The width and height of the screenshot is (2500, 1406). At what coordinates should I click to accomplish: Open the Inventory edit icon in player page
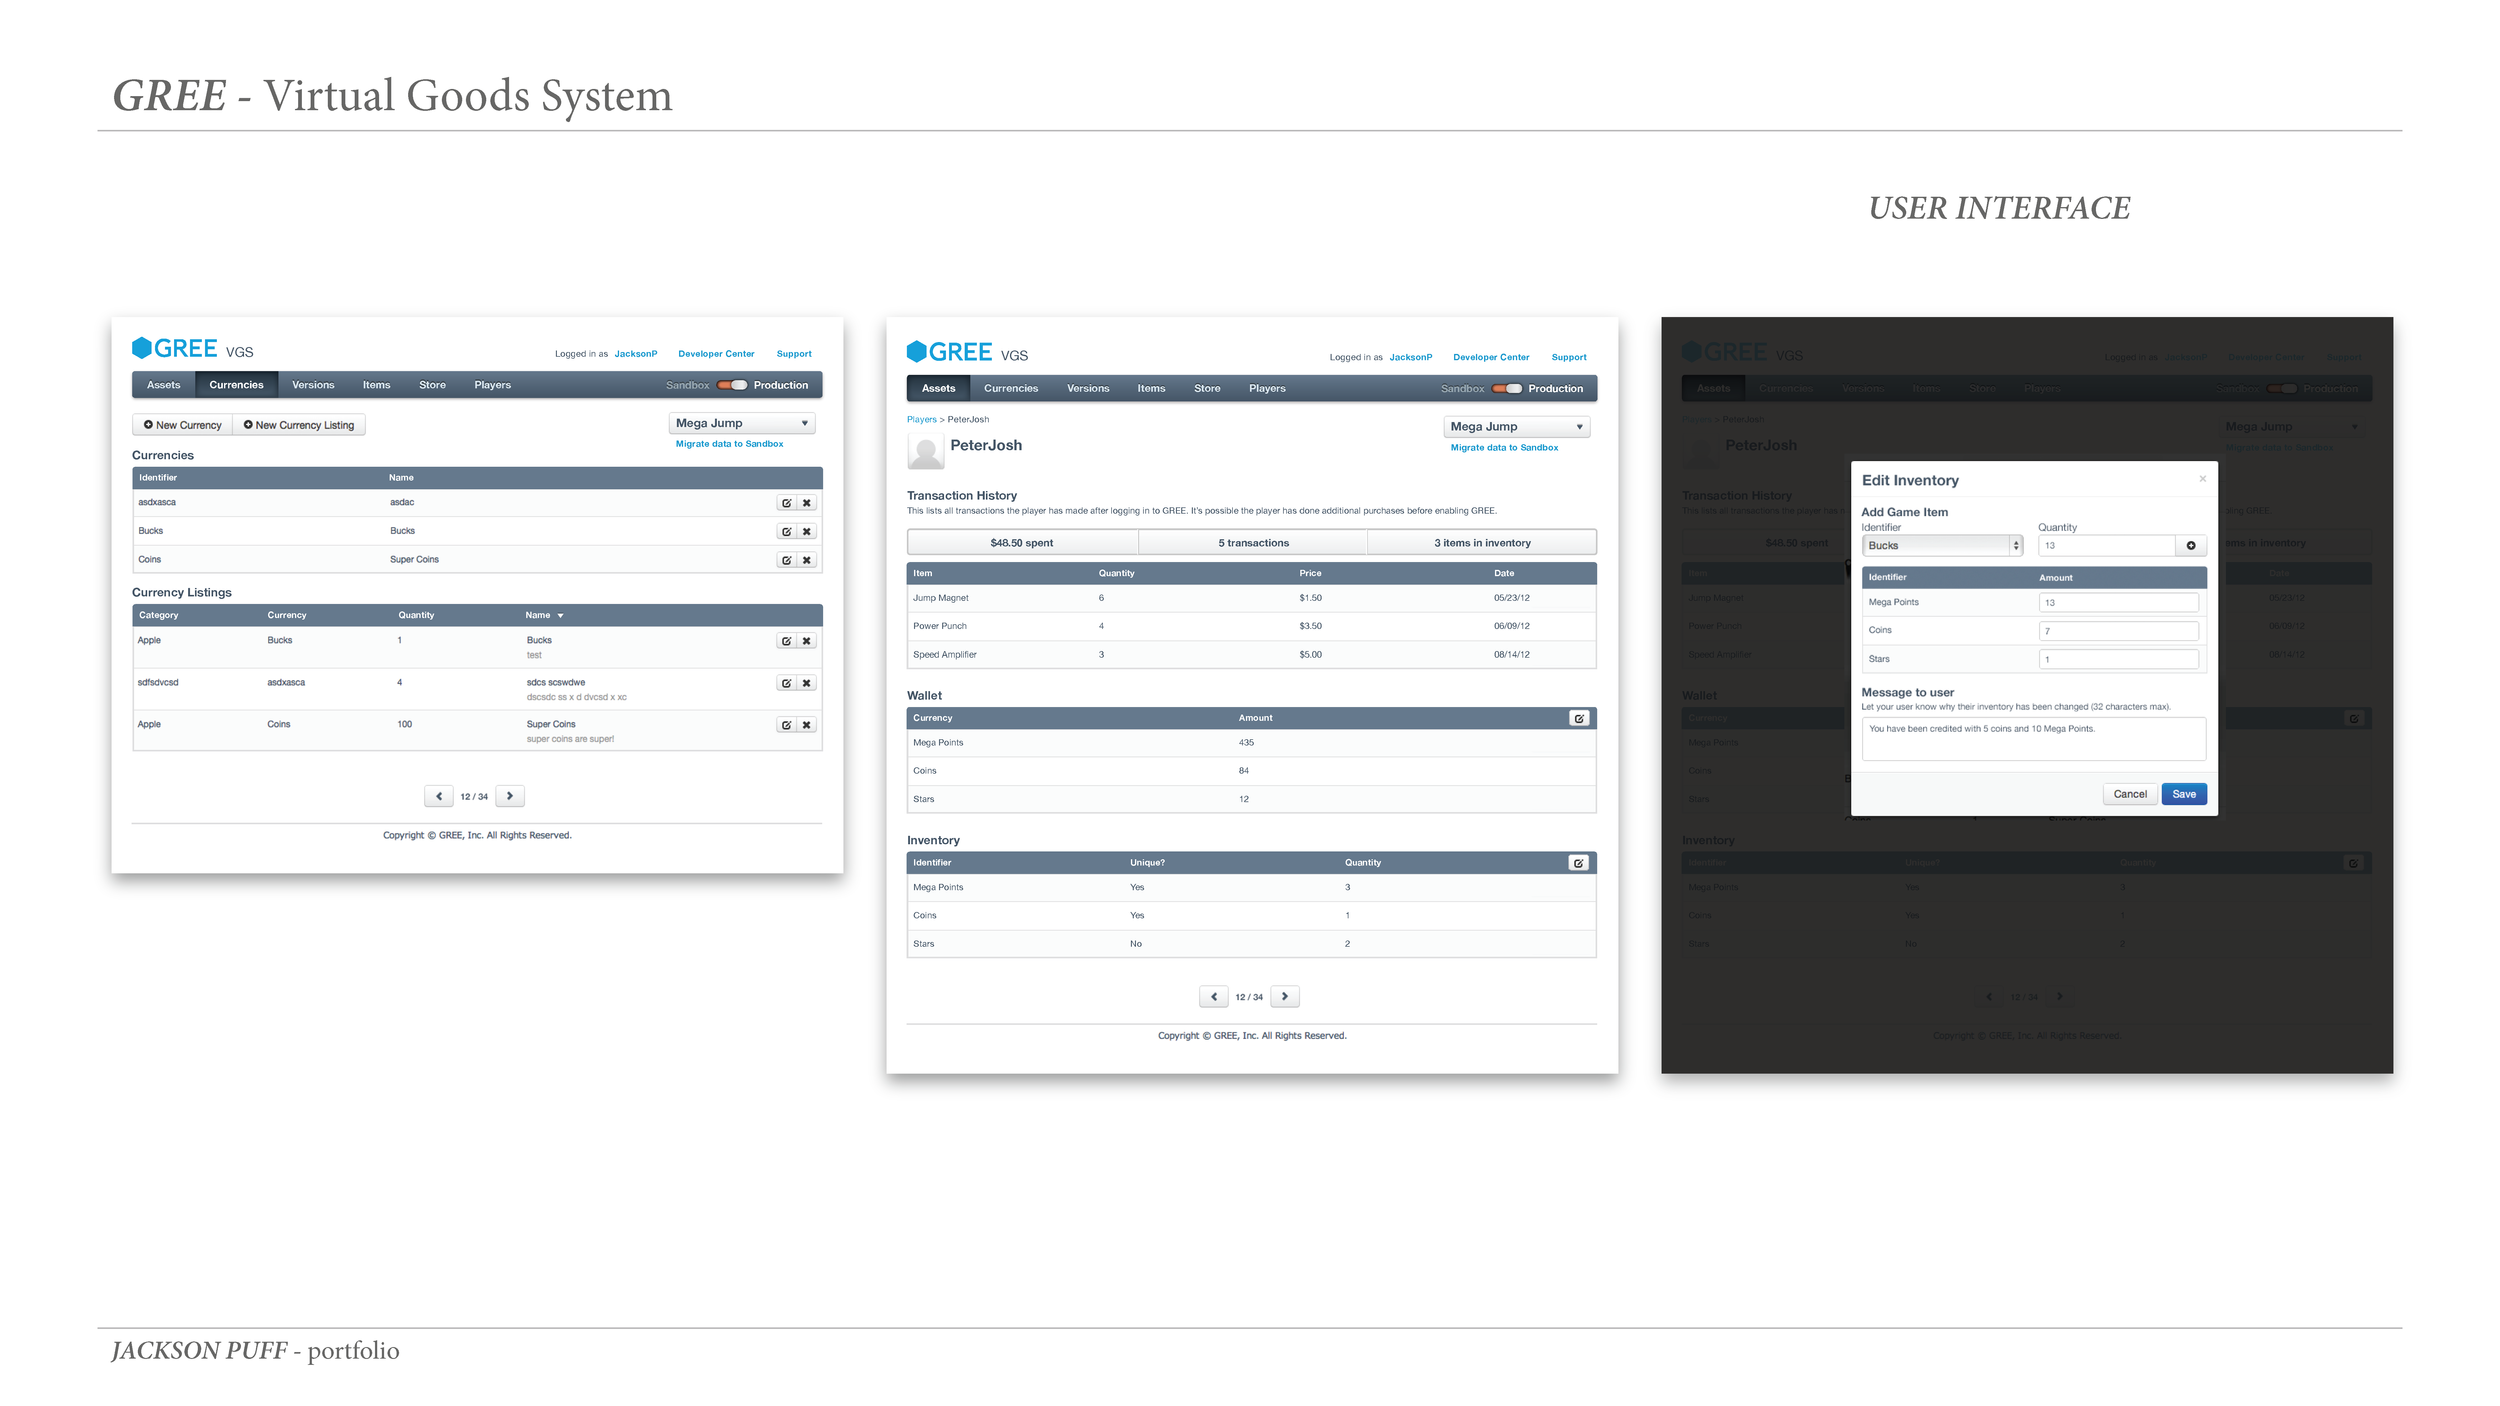pos(1579,863)
